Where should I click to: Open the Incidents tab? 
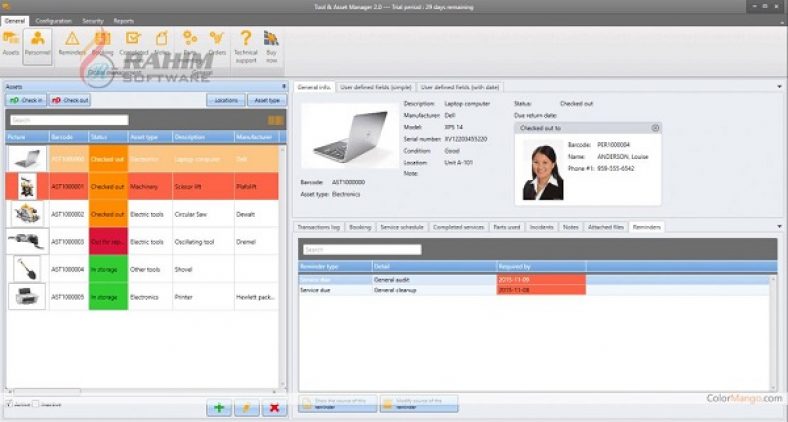(541, 227)
